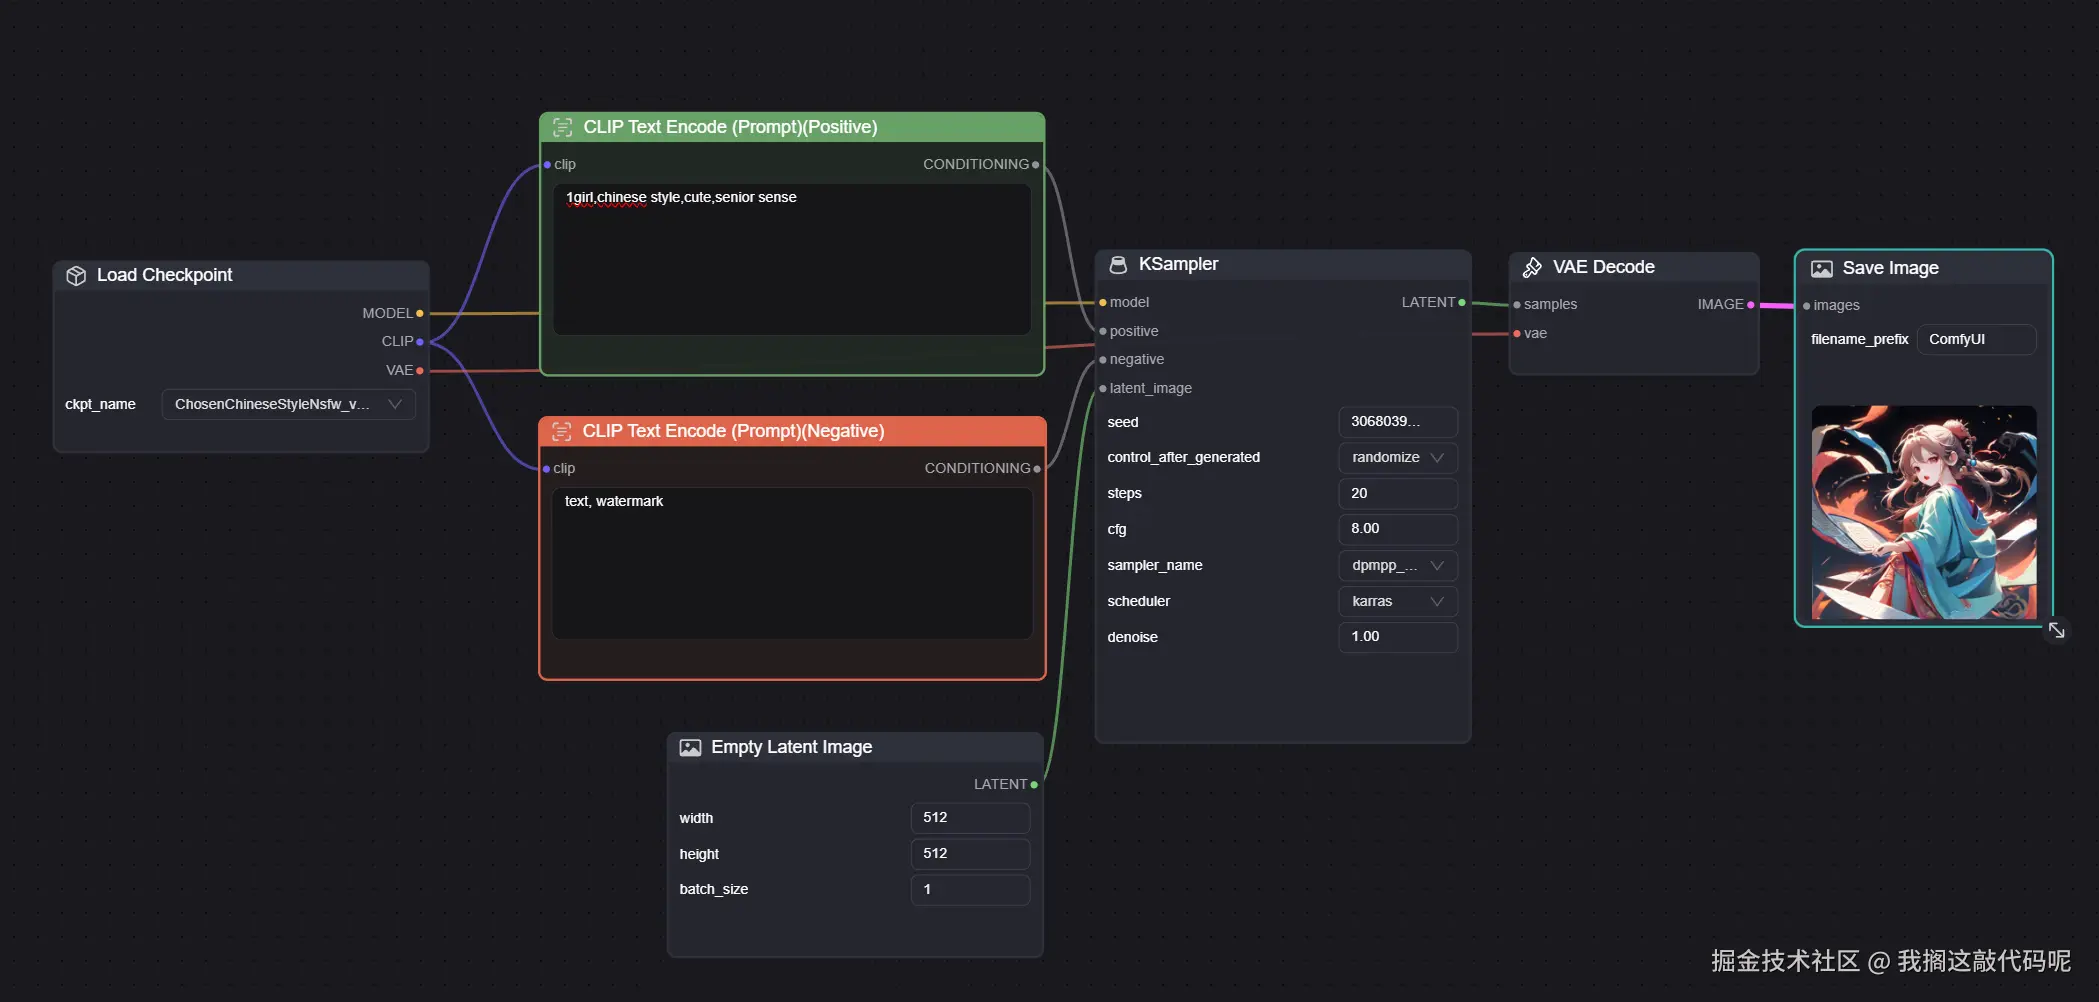Click the steps value field
The width and height of the screenshot is (2099, 1002).
(1397, 494)
